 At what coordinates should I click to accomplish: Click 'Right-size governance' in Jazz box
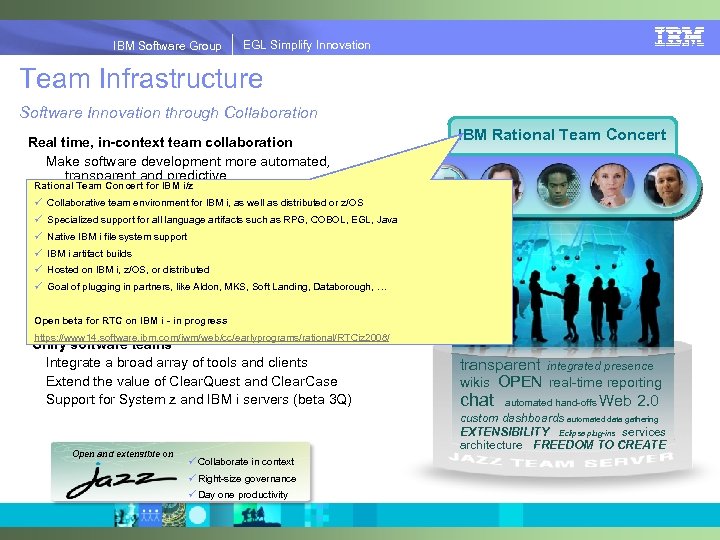(x=247, y=478)
